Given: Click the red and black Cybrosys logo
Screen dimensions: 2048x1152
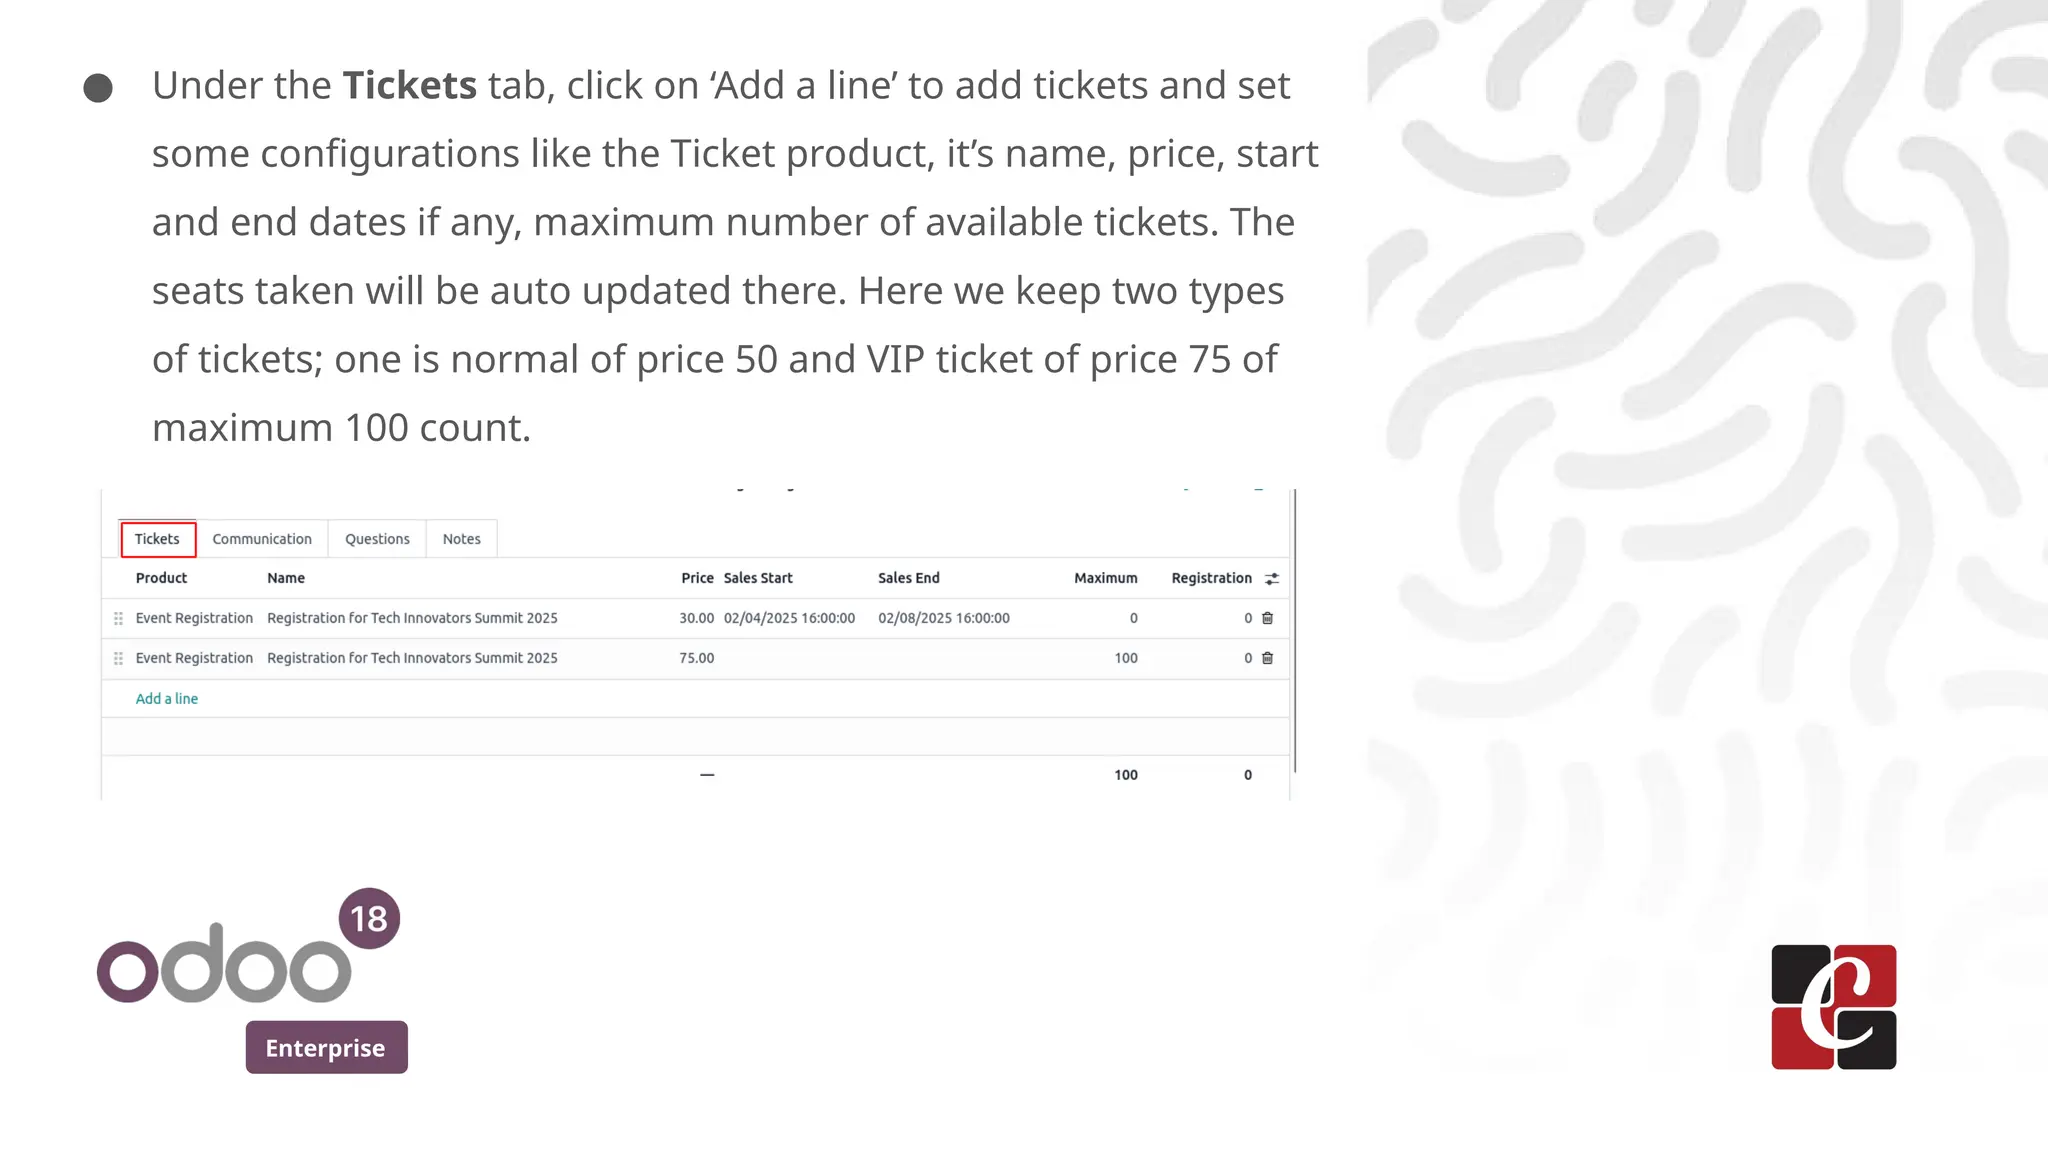Looking at the screenshot, I should click(x=1833, y=1007).
